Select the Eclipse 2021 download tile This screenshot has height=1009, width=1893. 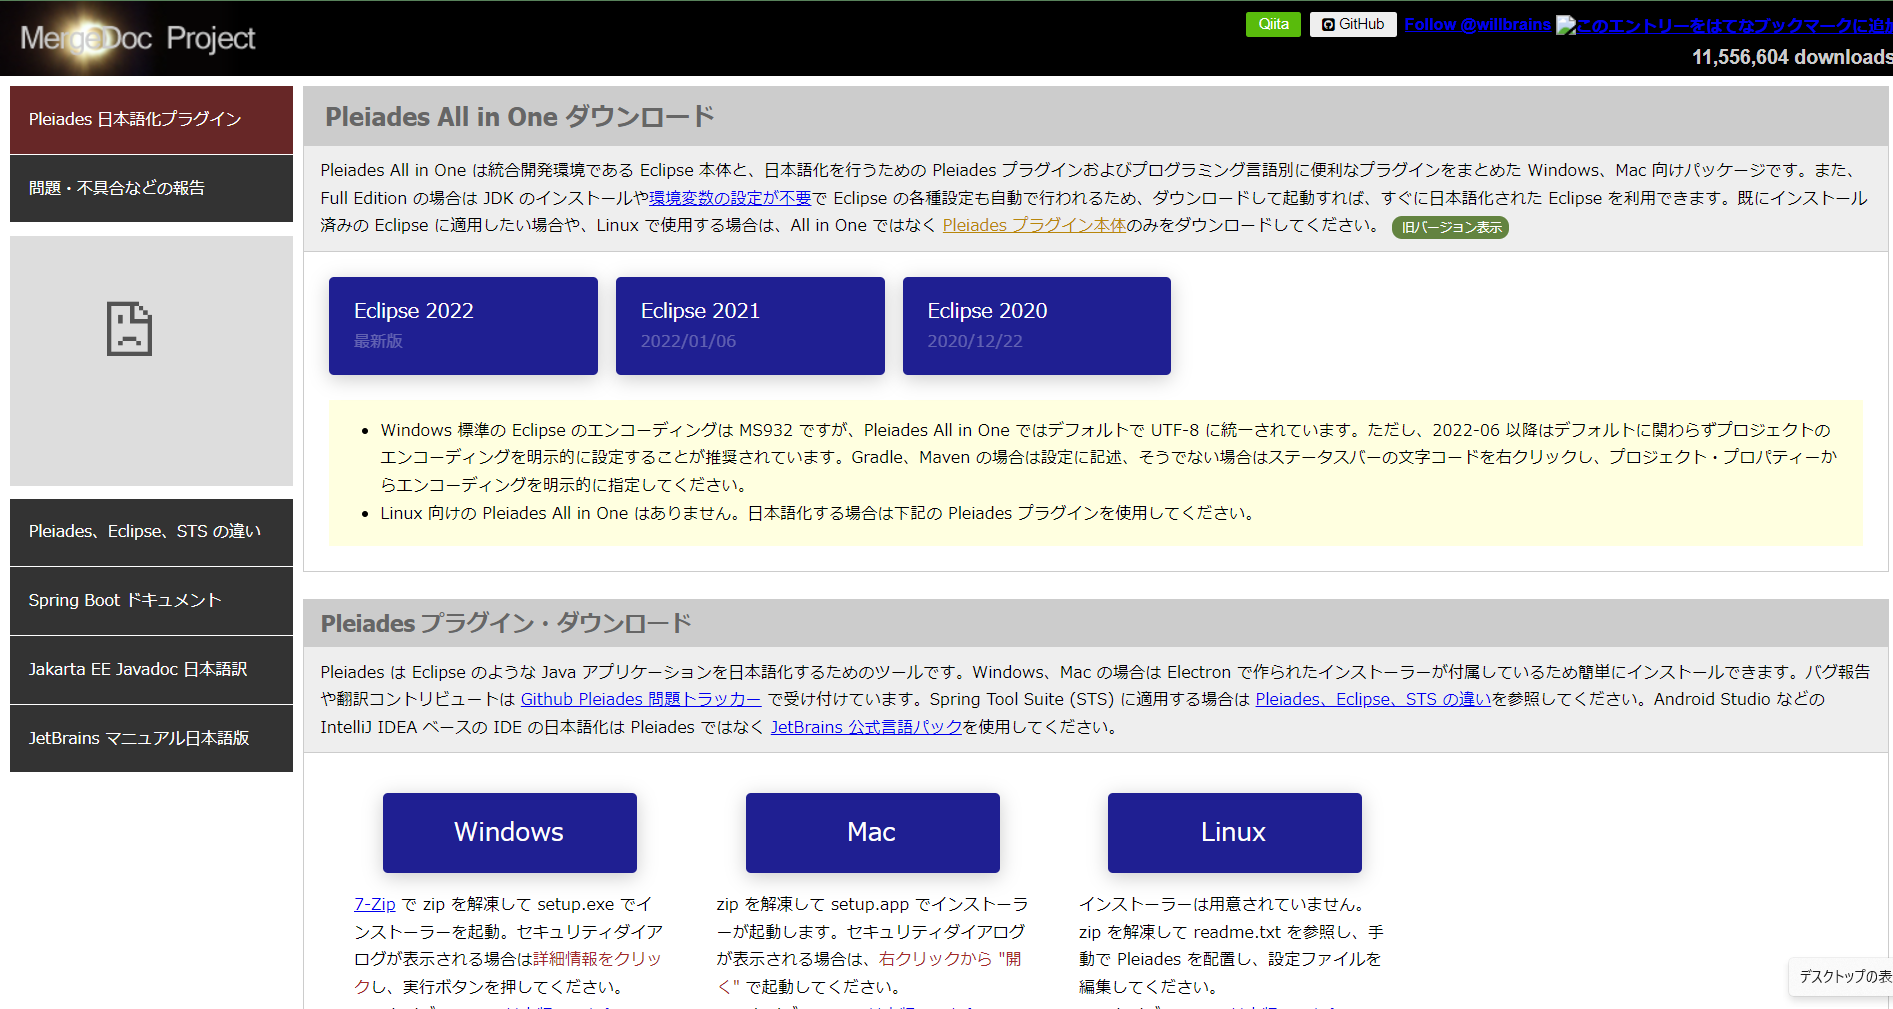(x=750, y=326)
